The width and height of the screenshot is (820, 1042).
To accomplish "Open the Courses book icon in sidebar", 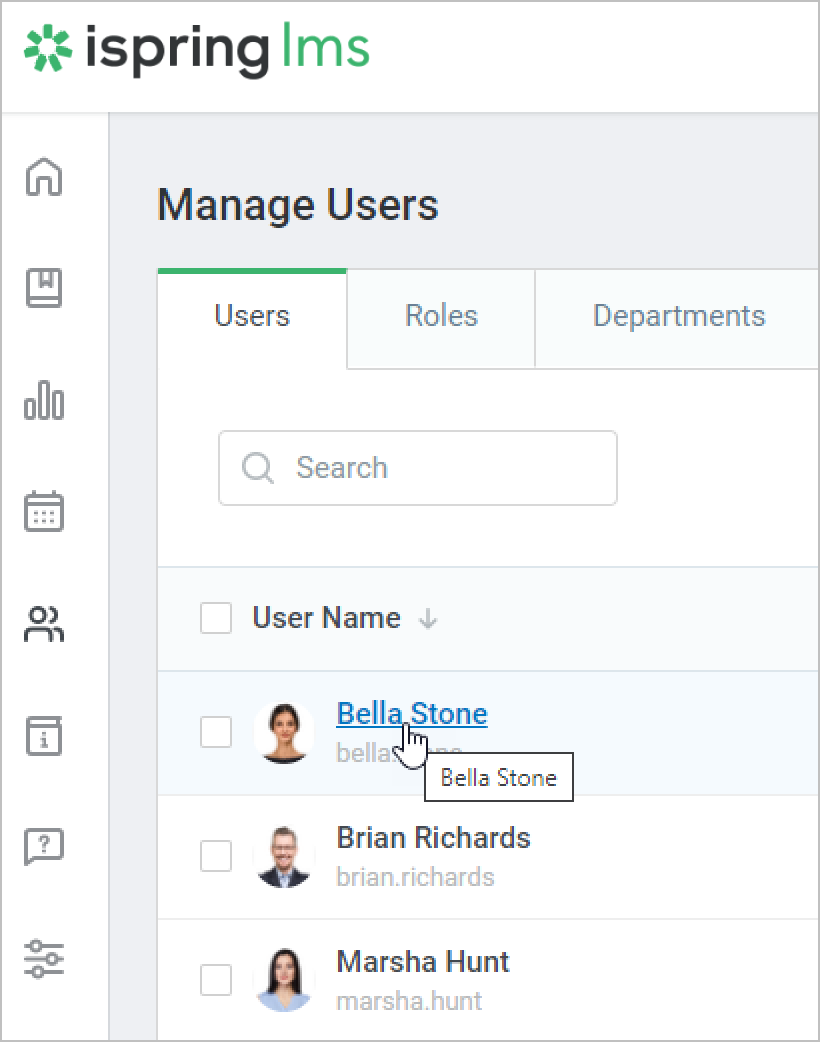I will (44, 289).
